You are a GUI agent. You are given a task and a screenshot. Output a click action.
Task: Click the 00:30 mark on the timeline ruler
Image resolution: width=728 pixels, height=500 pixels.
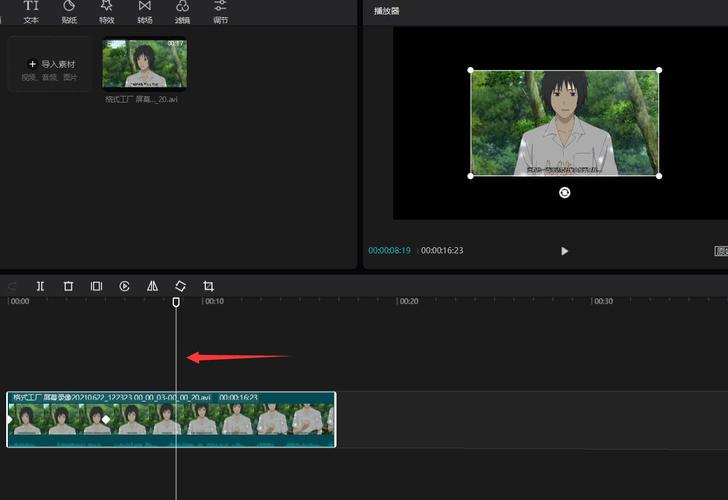coord(603,301)
